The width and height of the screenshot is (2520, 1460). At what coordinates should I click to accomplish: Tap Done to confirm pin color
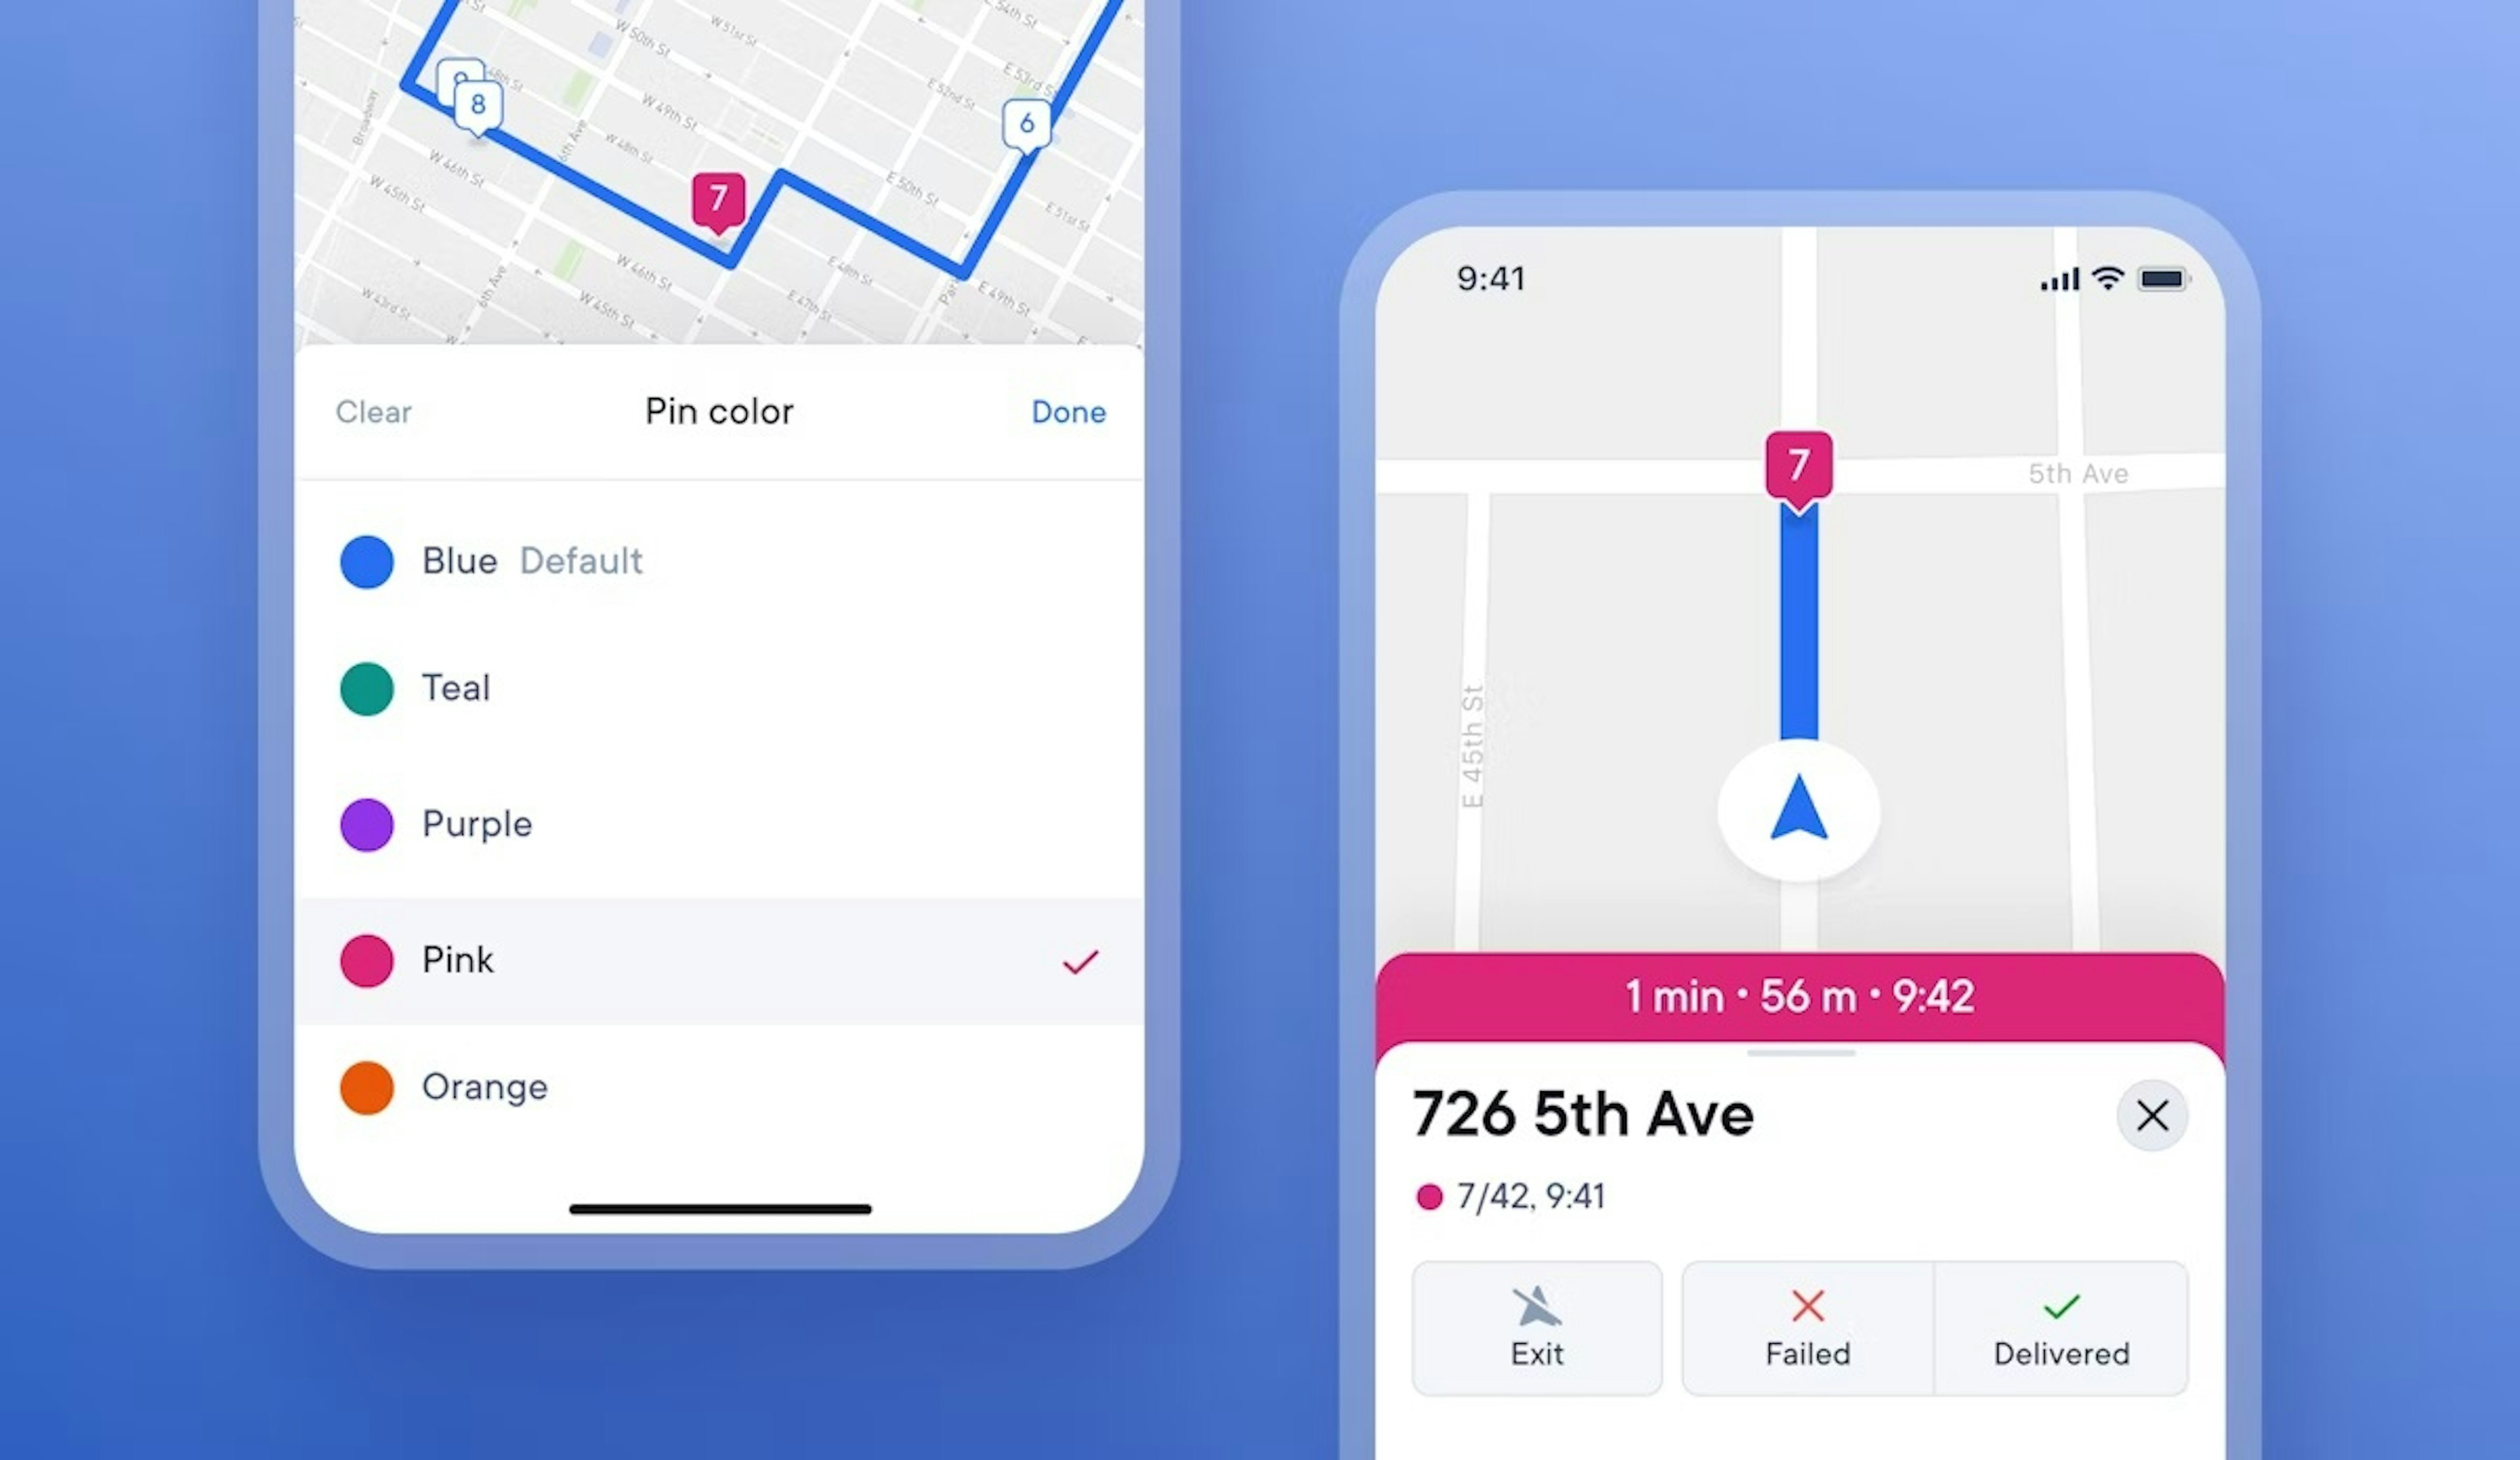click(x=1068, y=410)
